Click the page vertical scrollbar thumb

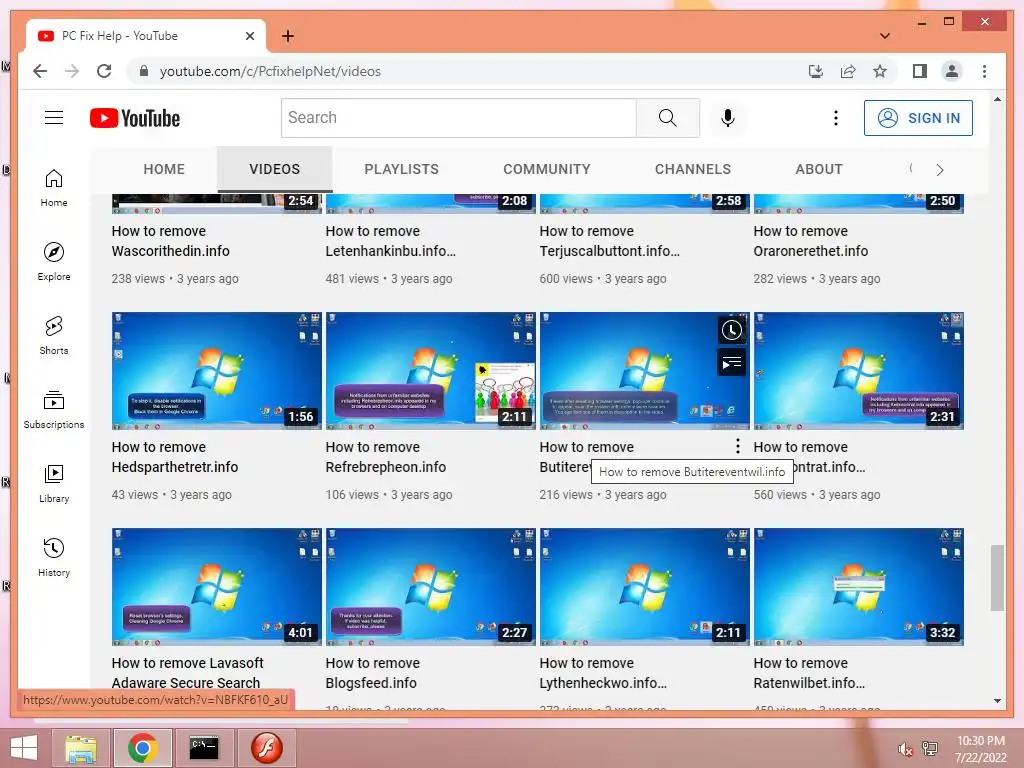[997, 578]
